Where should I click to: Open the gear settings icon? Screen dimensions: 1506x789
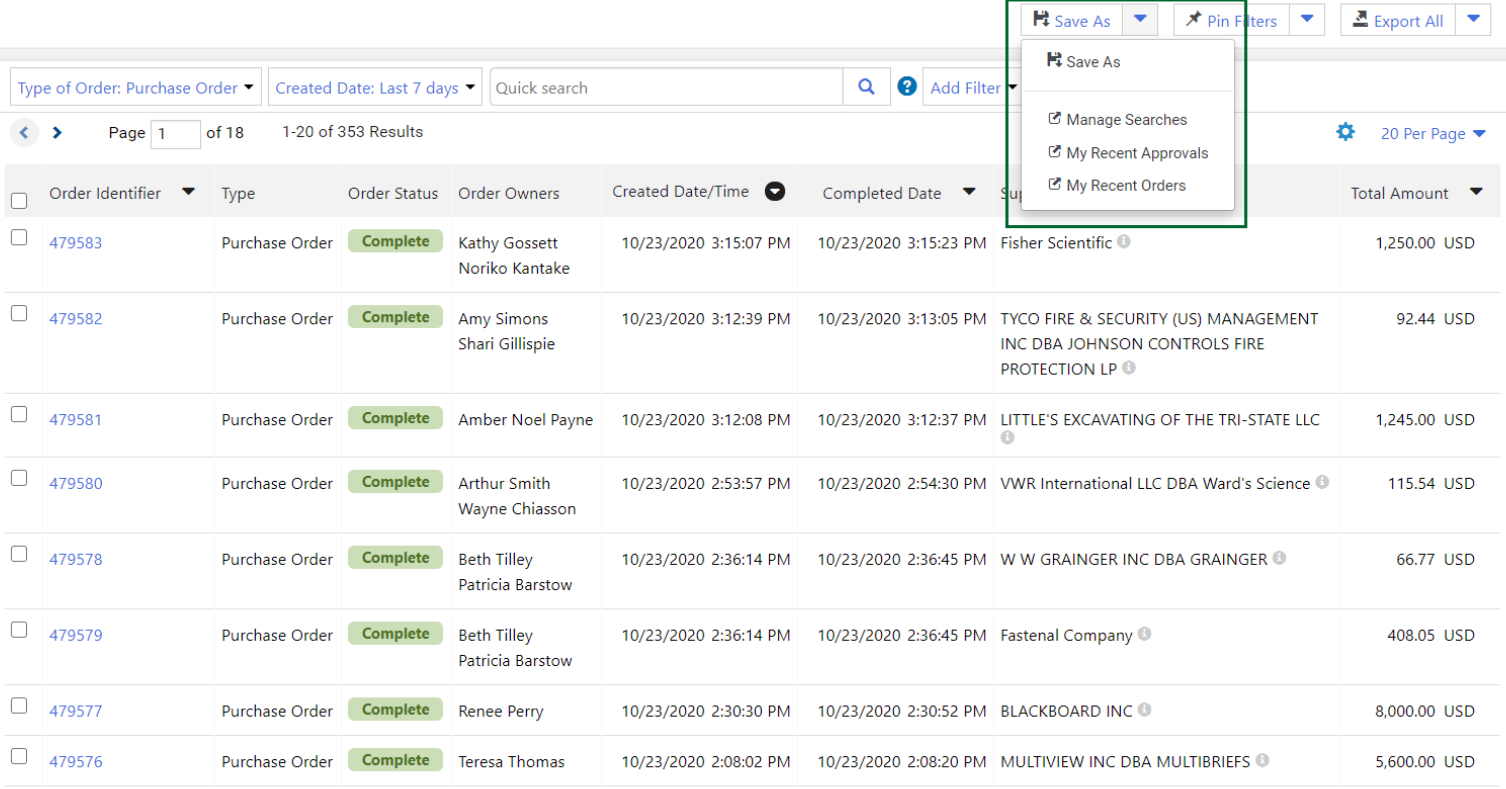point(1345,132)
